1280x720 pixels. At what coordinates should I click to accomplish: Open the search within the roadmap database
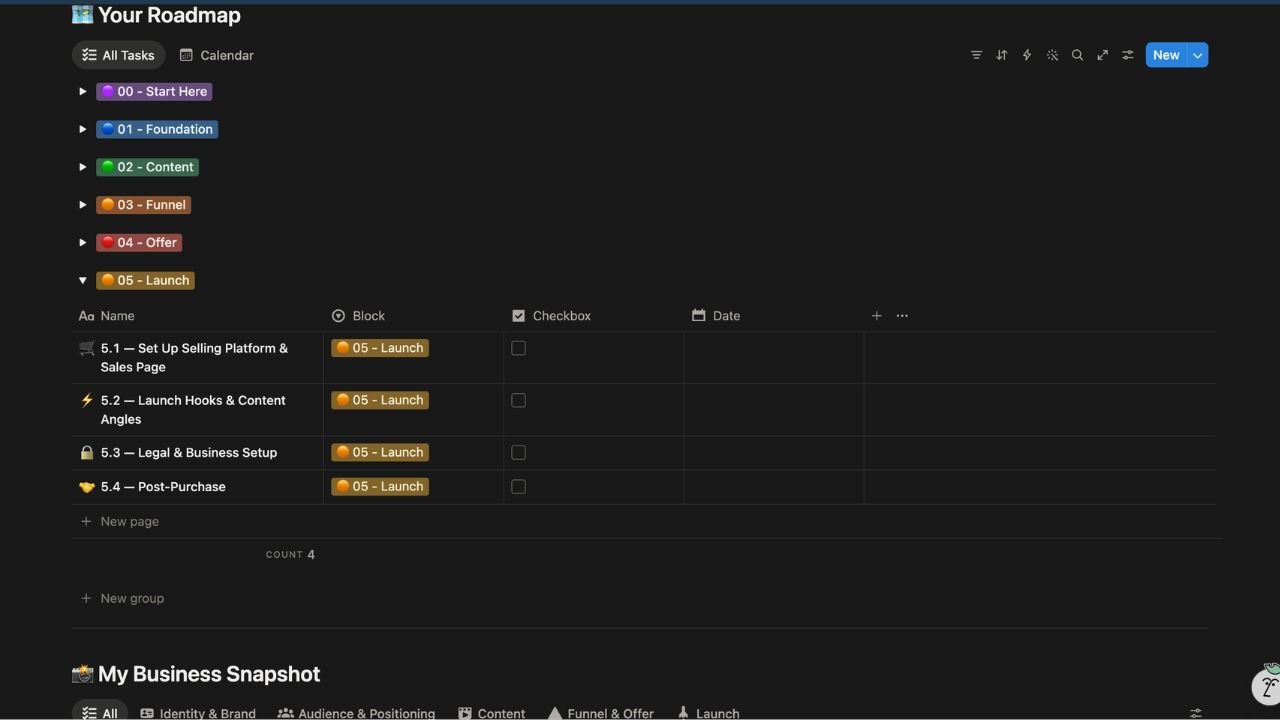click(x=1077, y=55)
